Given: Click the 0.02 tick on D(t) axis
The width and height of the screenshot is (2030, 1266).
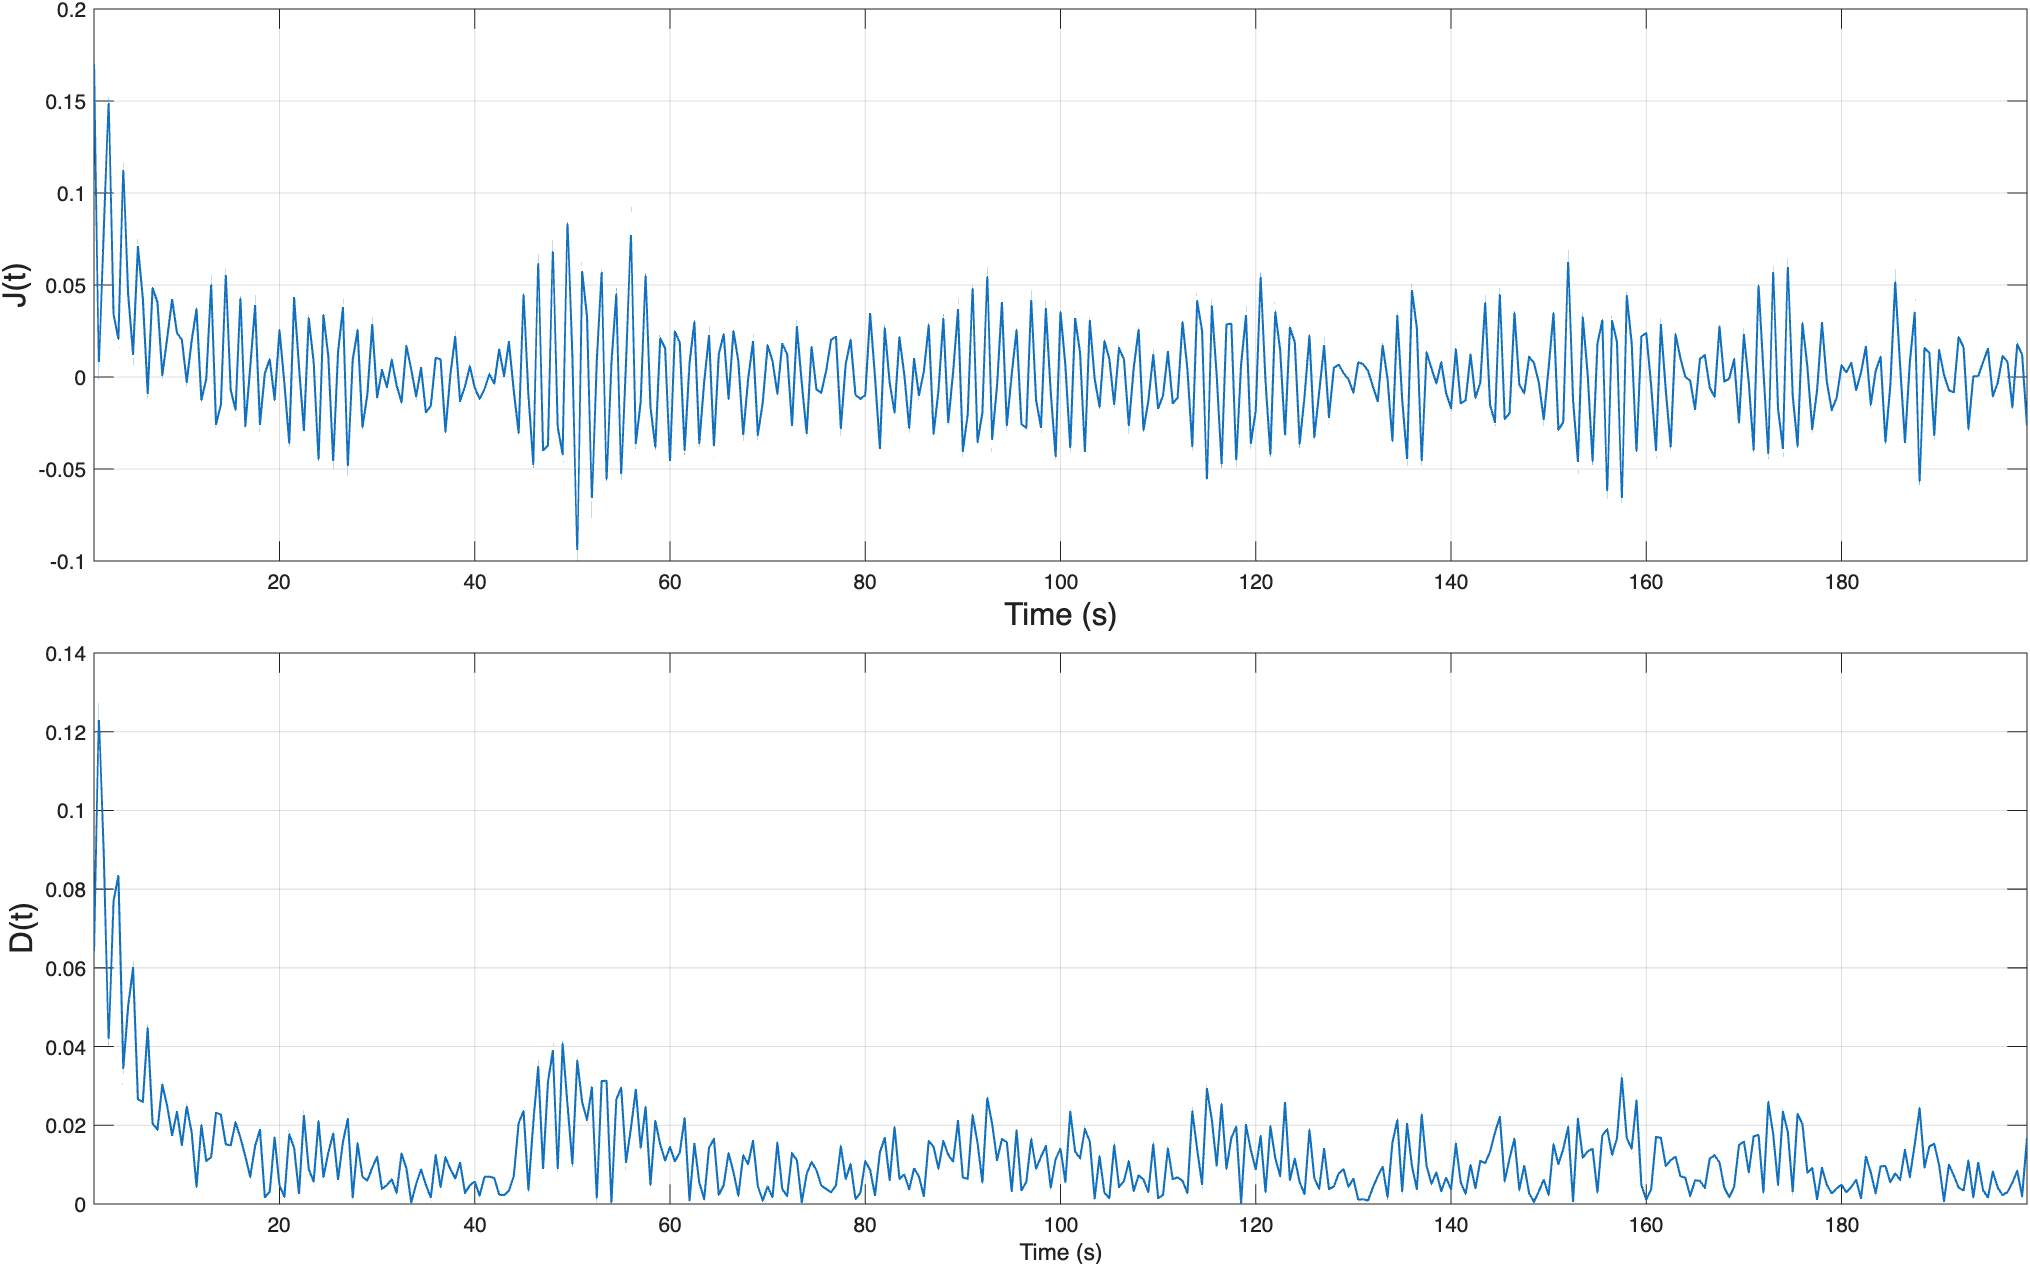Looking at the screenshot, I should pyautogui.click(x=66, y=1126).
